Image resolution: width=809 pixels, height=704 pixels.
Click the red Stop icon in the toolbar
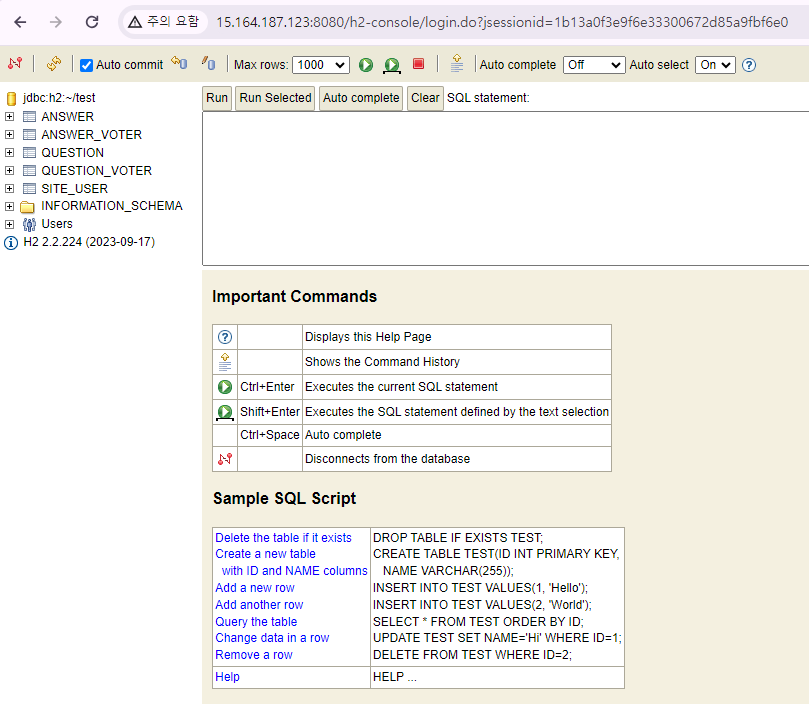418,63
